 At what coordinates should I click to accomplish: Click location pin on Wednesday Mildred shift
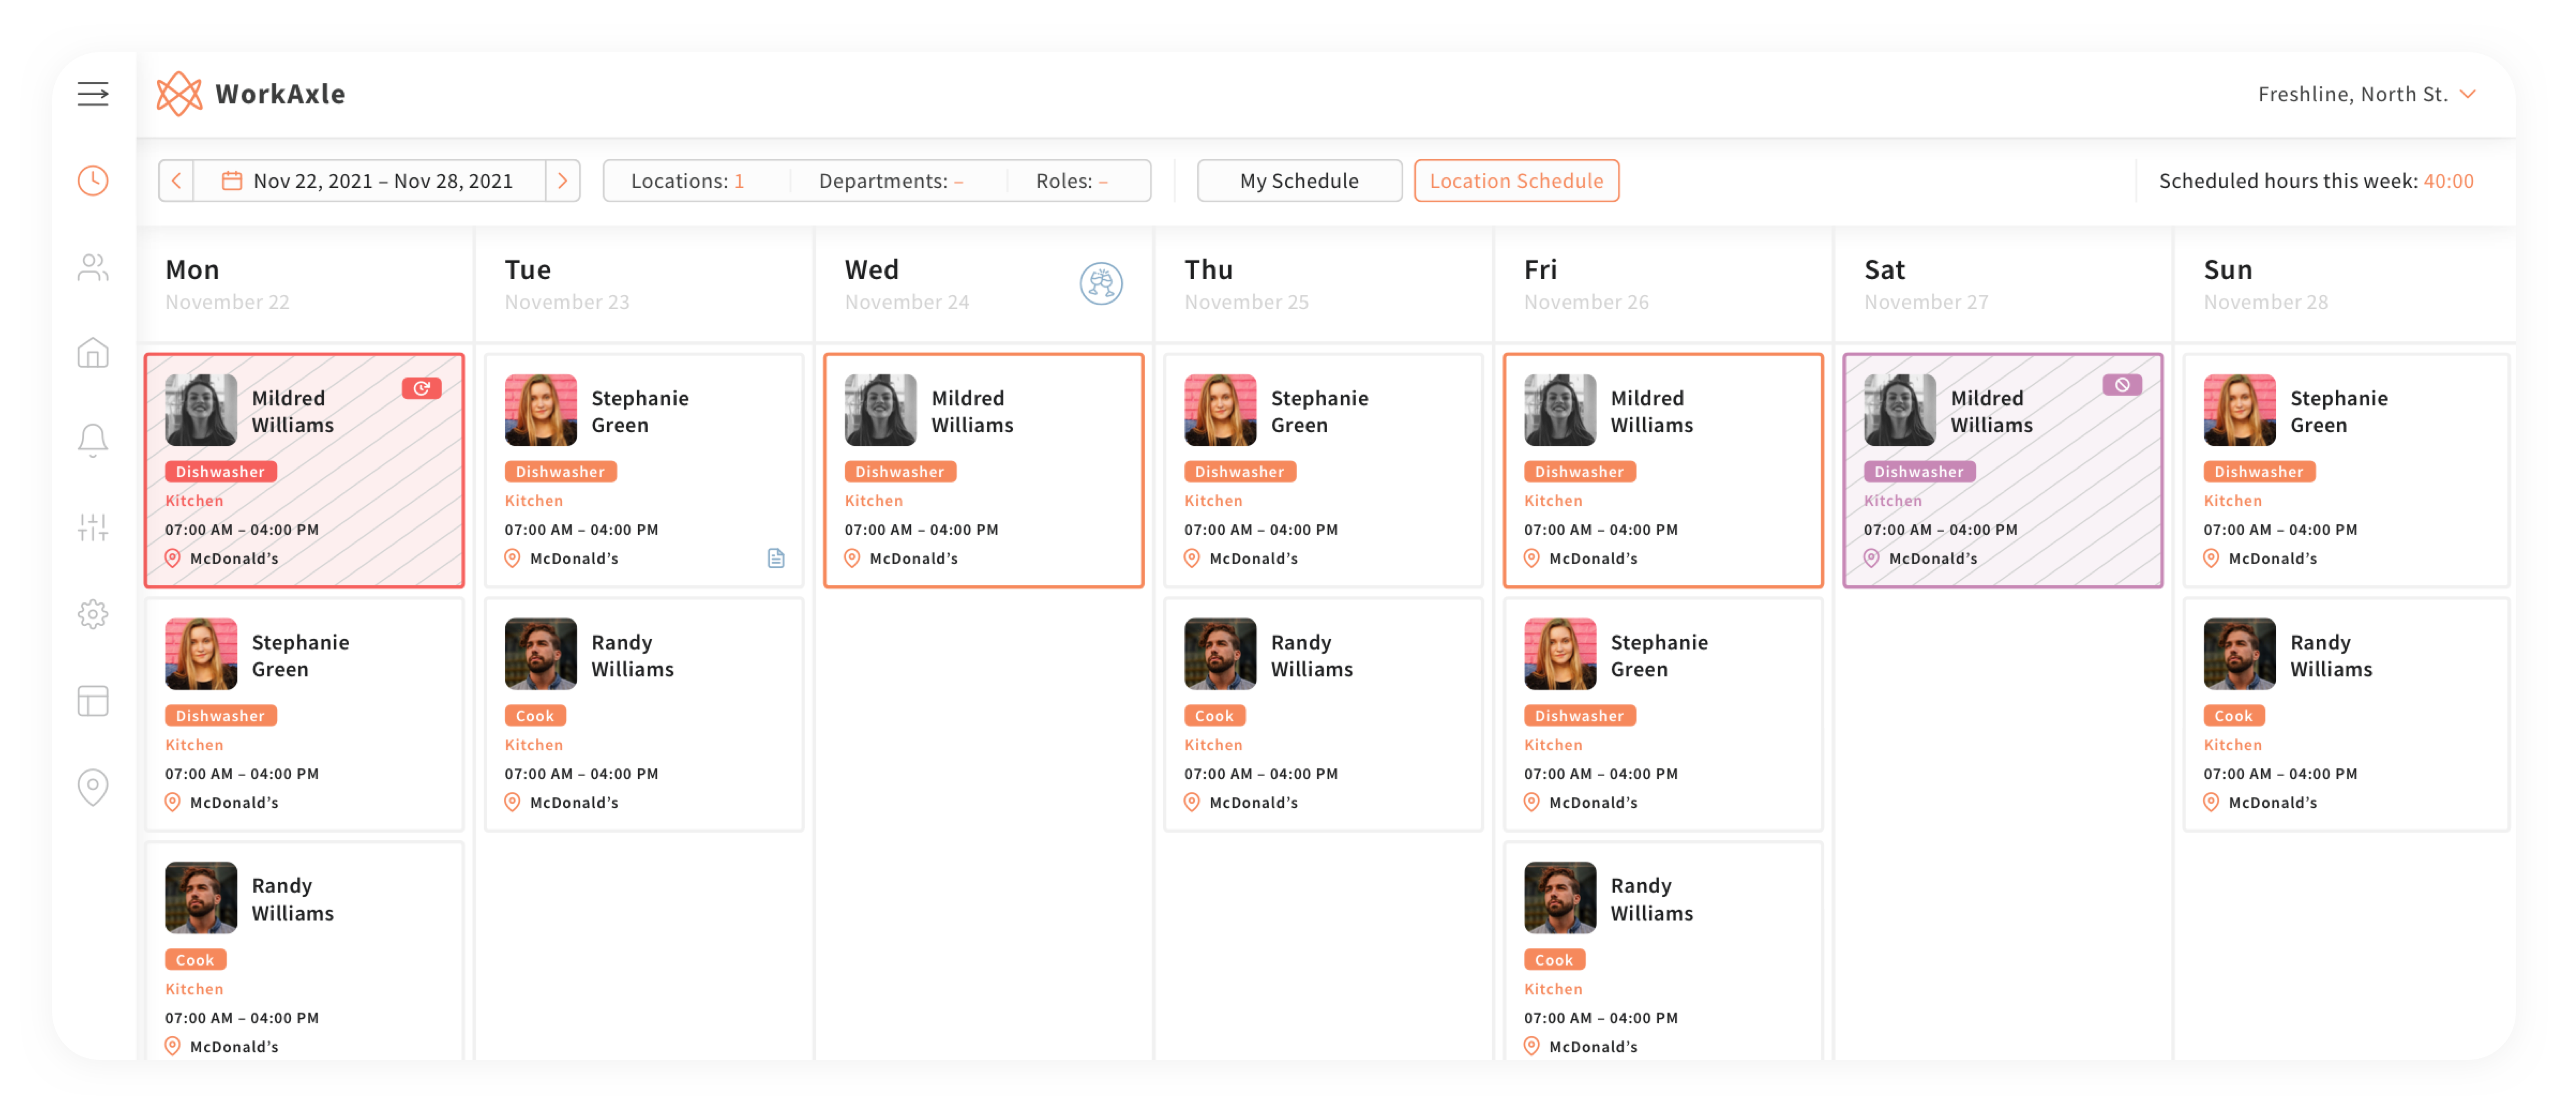852,558
